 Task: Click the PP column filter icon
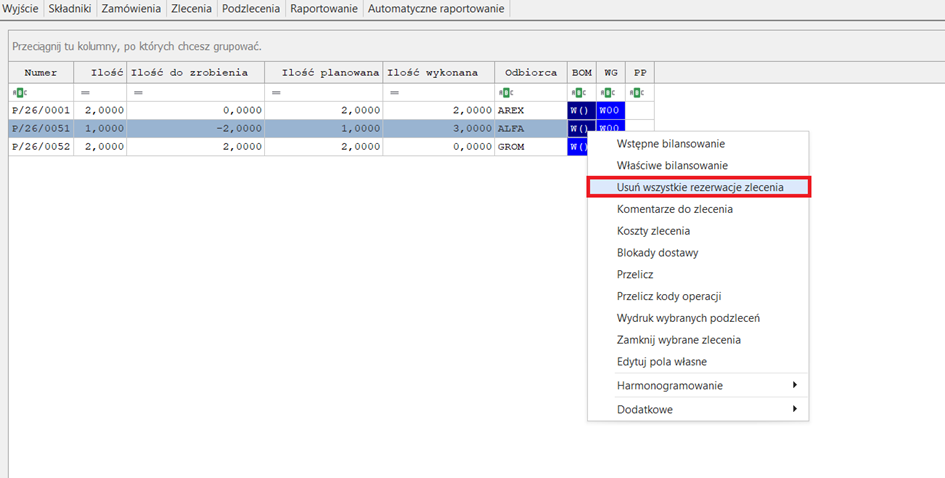coord(636,92)
